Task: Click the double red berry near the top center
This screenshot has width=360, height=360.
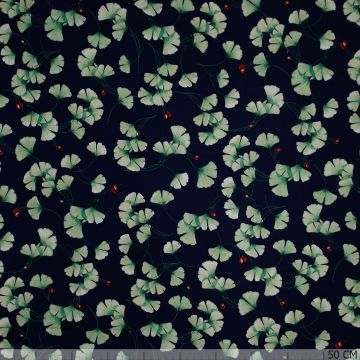Action: pyautogui.click(x=242, y=69)
